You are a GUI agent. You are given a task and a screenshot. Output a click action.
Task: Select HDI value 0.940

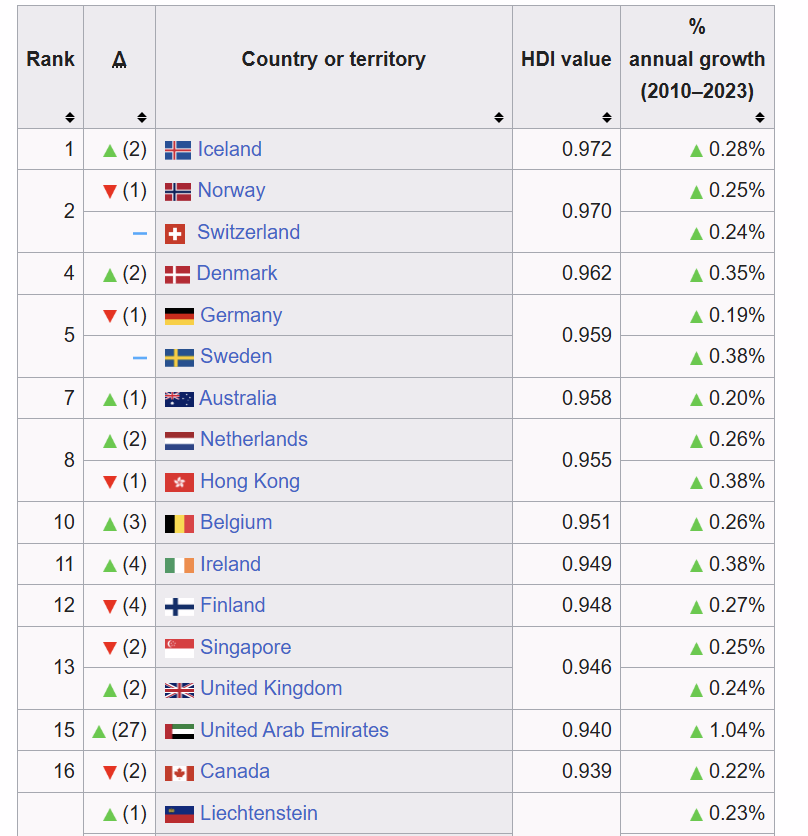click(x=587, y=730)
